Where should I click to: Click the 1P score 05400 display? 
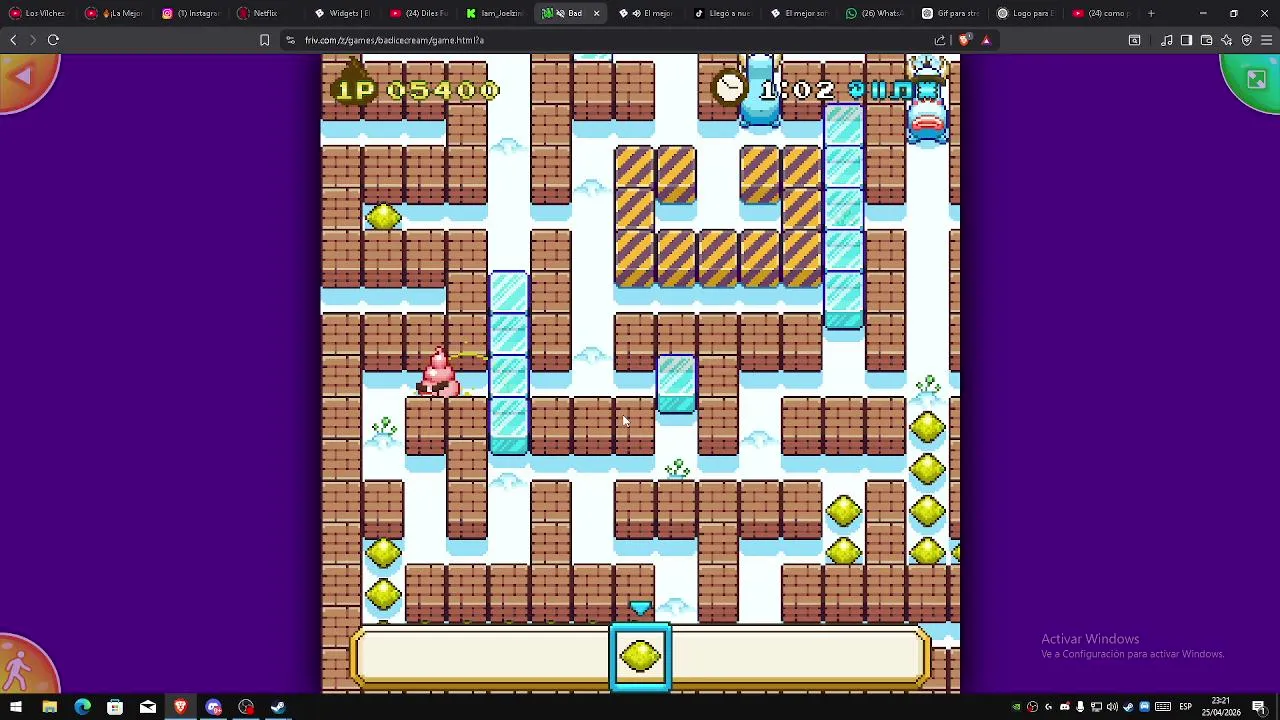coord(416,90)
